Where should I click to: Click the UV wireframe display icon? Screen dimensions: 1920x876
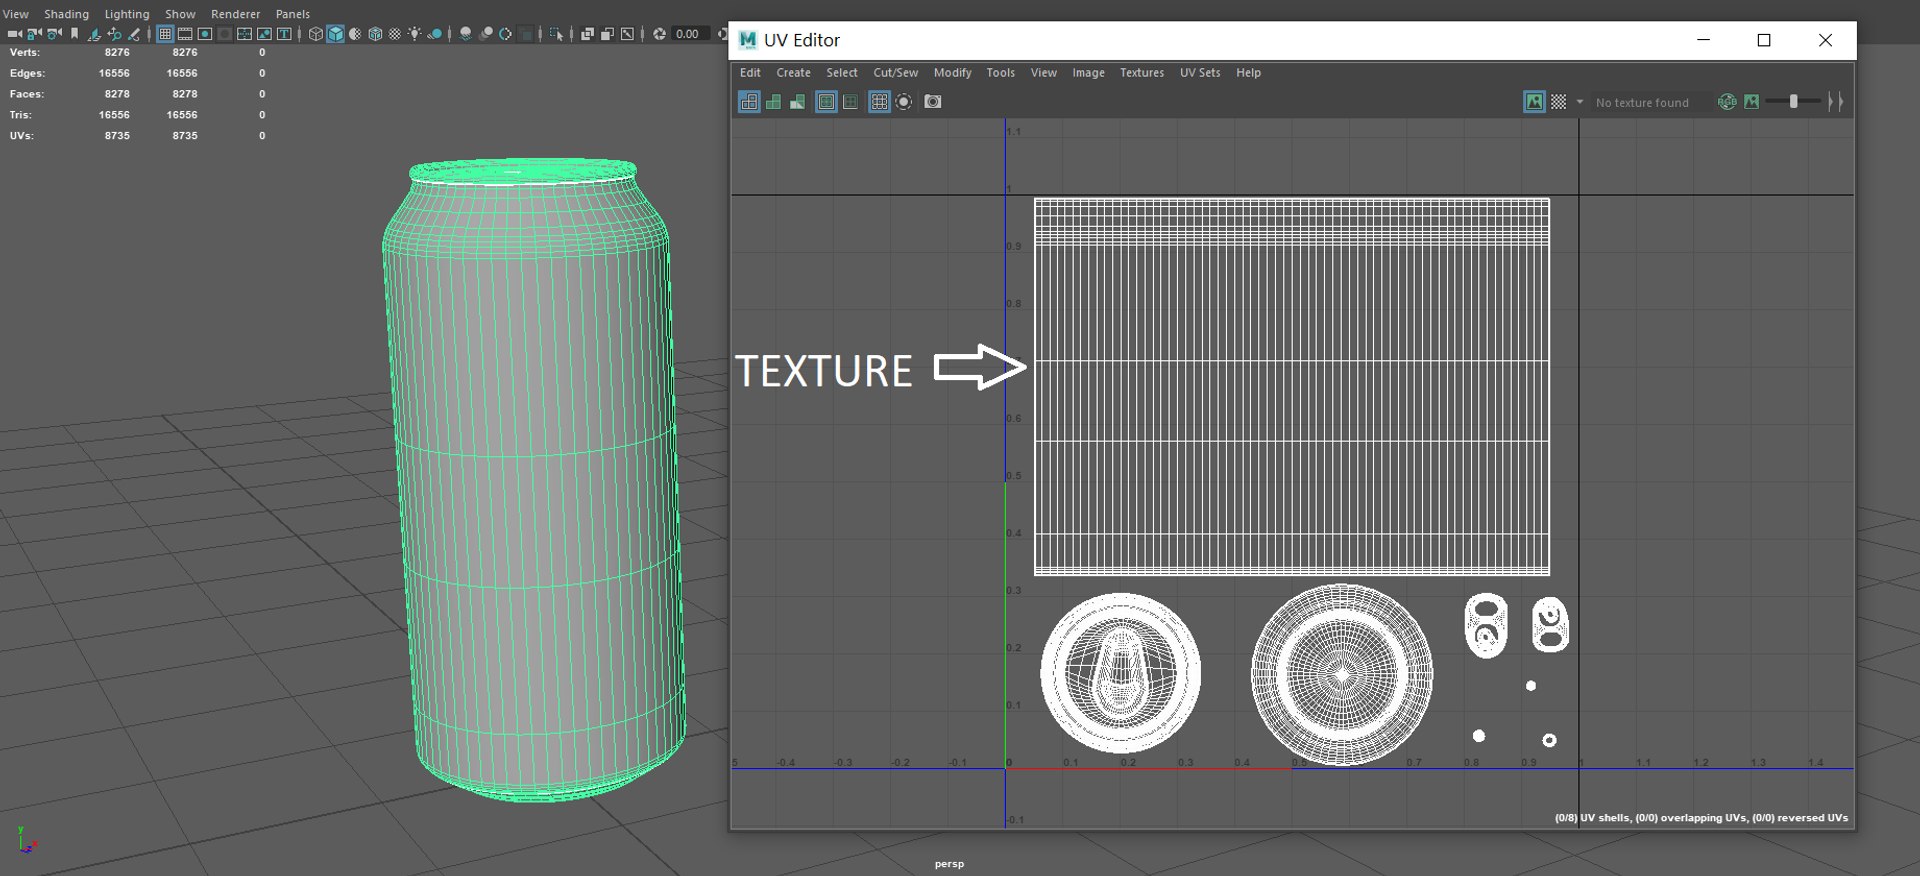(749, 102)
